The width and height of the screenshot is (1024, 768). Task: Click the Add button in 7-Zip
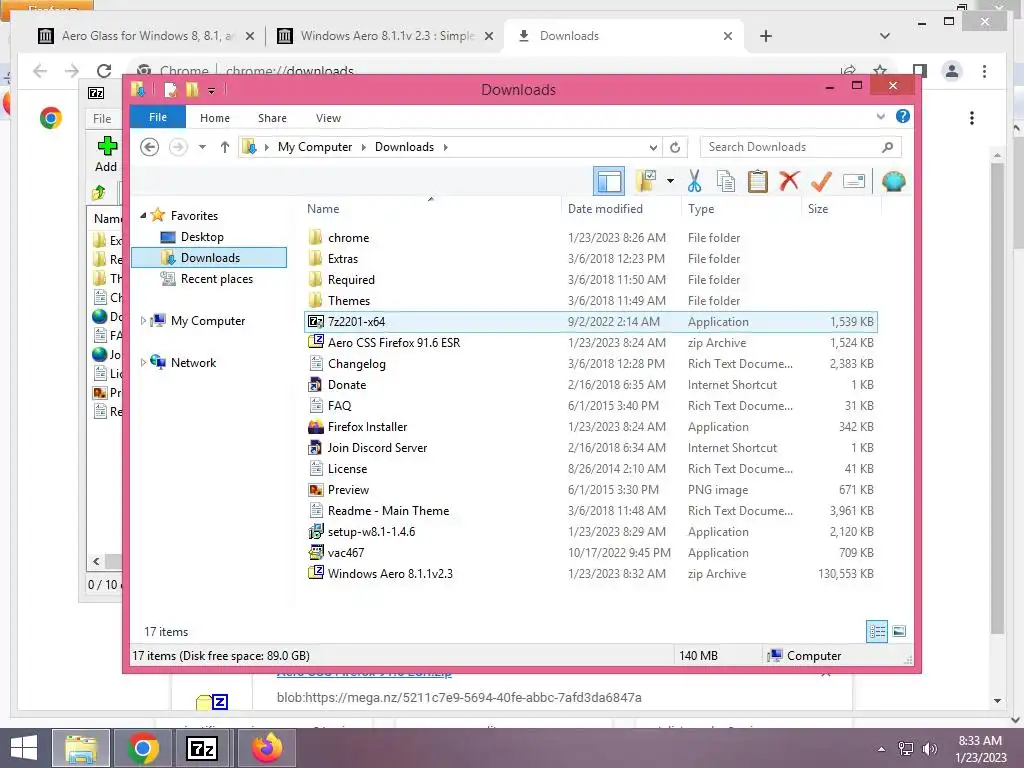point(106,154)
